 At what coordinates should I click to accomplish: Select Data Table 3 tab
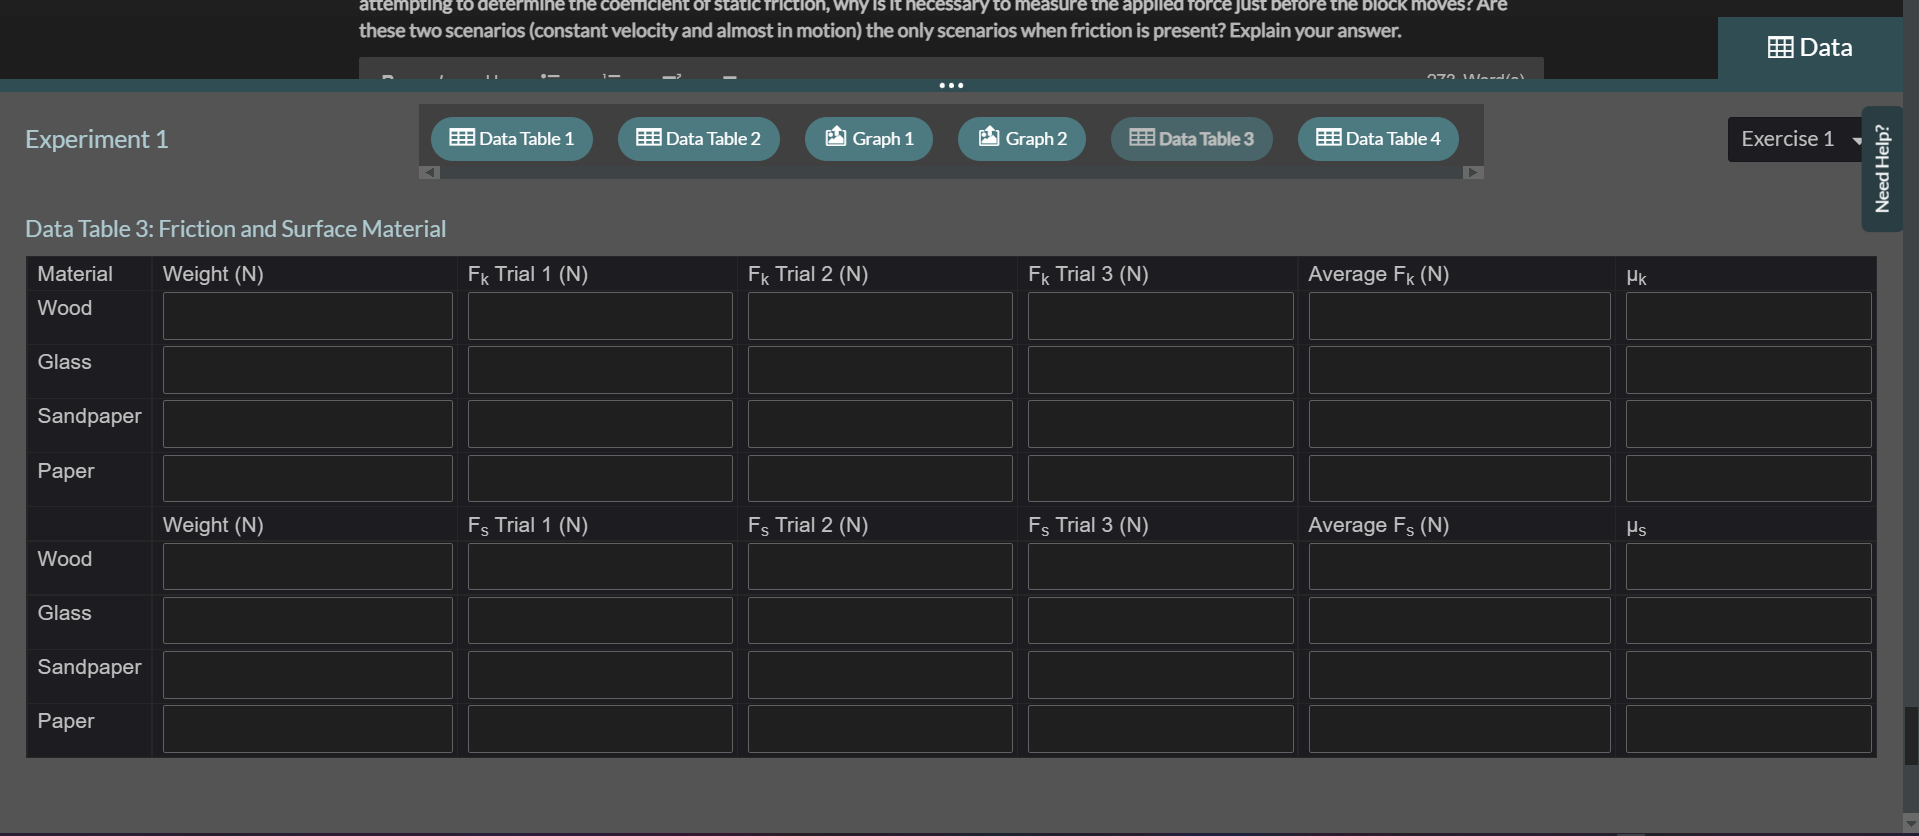(x=1192, y=139)
